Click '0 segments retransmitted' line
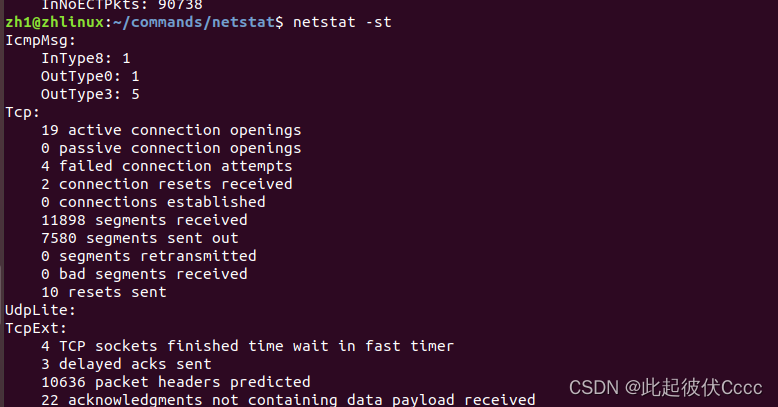Screen dimensions: 778x407 (x=149, y=256)
